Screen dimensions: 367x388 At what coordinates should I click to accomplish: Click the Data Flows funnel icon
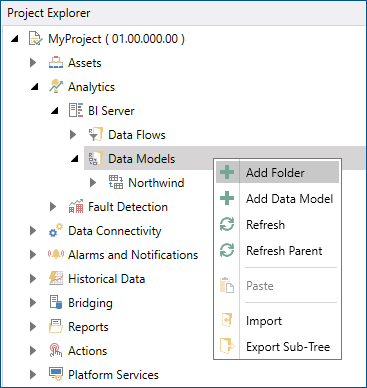(x=95, y=135)
